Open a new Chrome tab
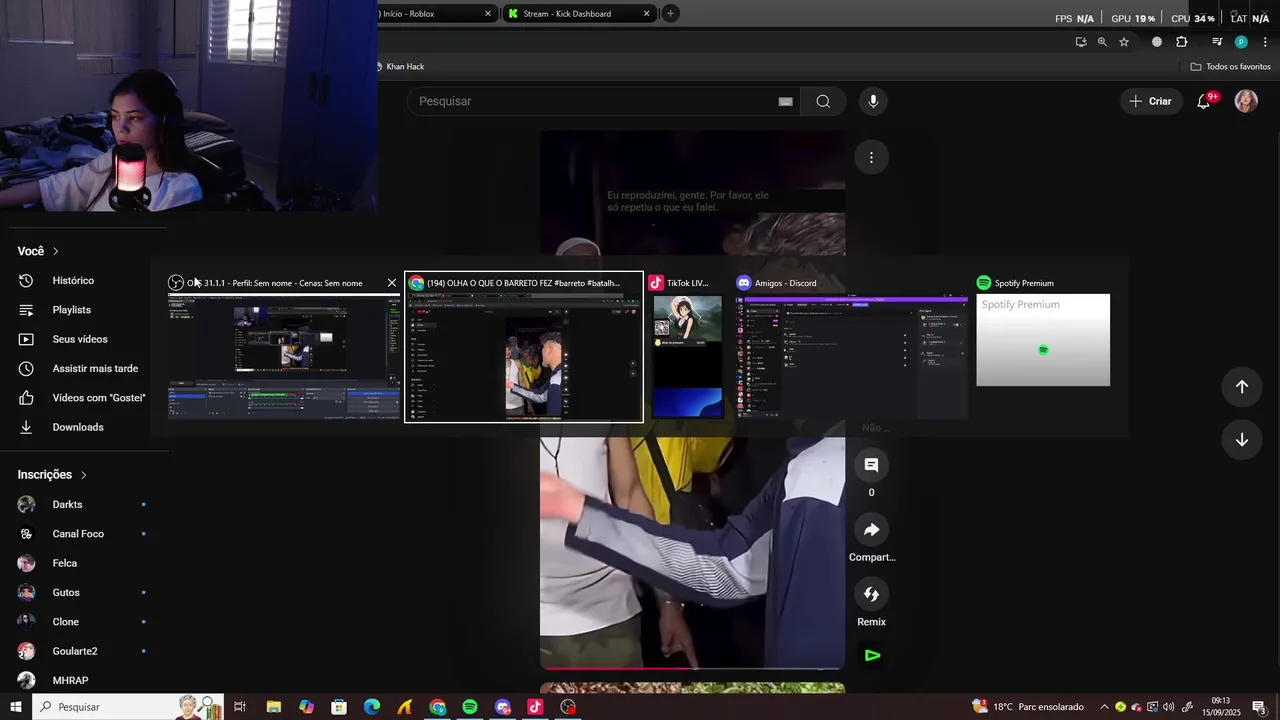The height and width of the screenshot is (720, 1280). click(670, 14)
